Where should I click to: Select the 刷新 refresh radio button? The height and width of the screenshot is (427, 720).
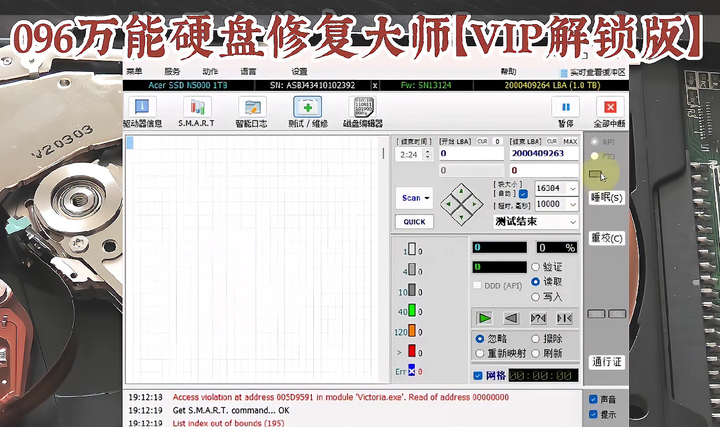[x=535, y=354]
